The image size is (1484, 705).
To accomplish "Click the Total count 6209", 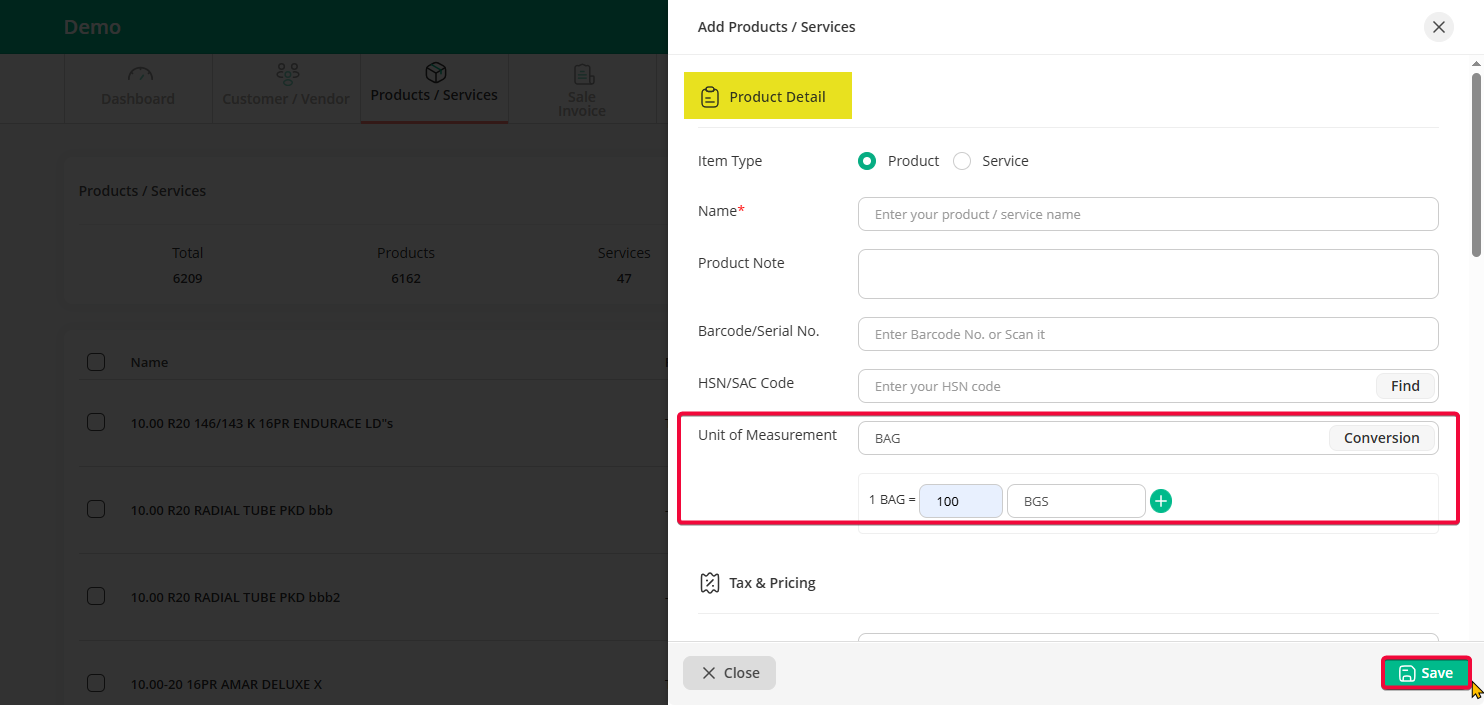I will pyautogui.click(x=187, y=278).
